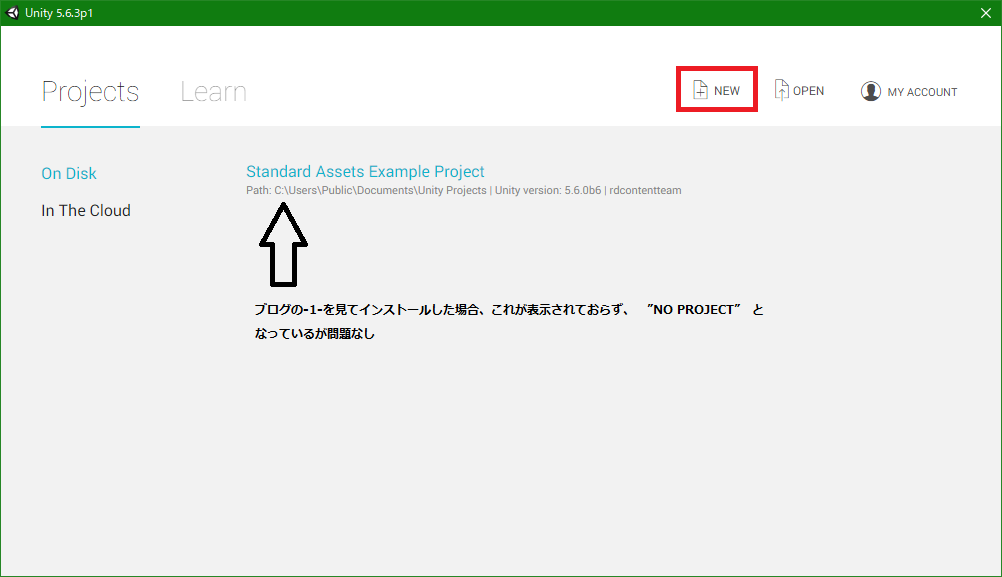This screenshot has width=1002, height=577.
Task: Select the On Disk projects list
Action: coord(69,173)
